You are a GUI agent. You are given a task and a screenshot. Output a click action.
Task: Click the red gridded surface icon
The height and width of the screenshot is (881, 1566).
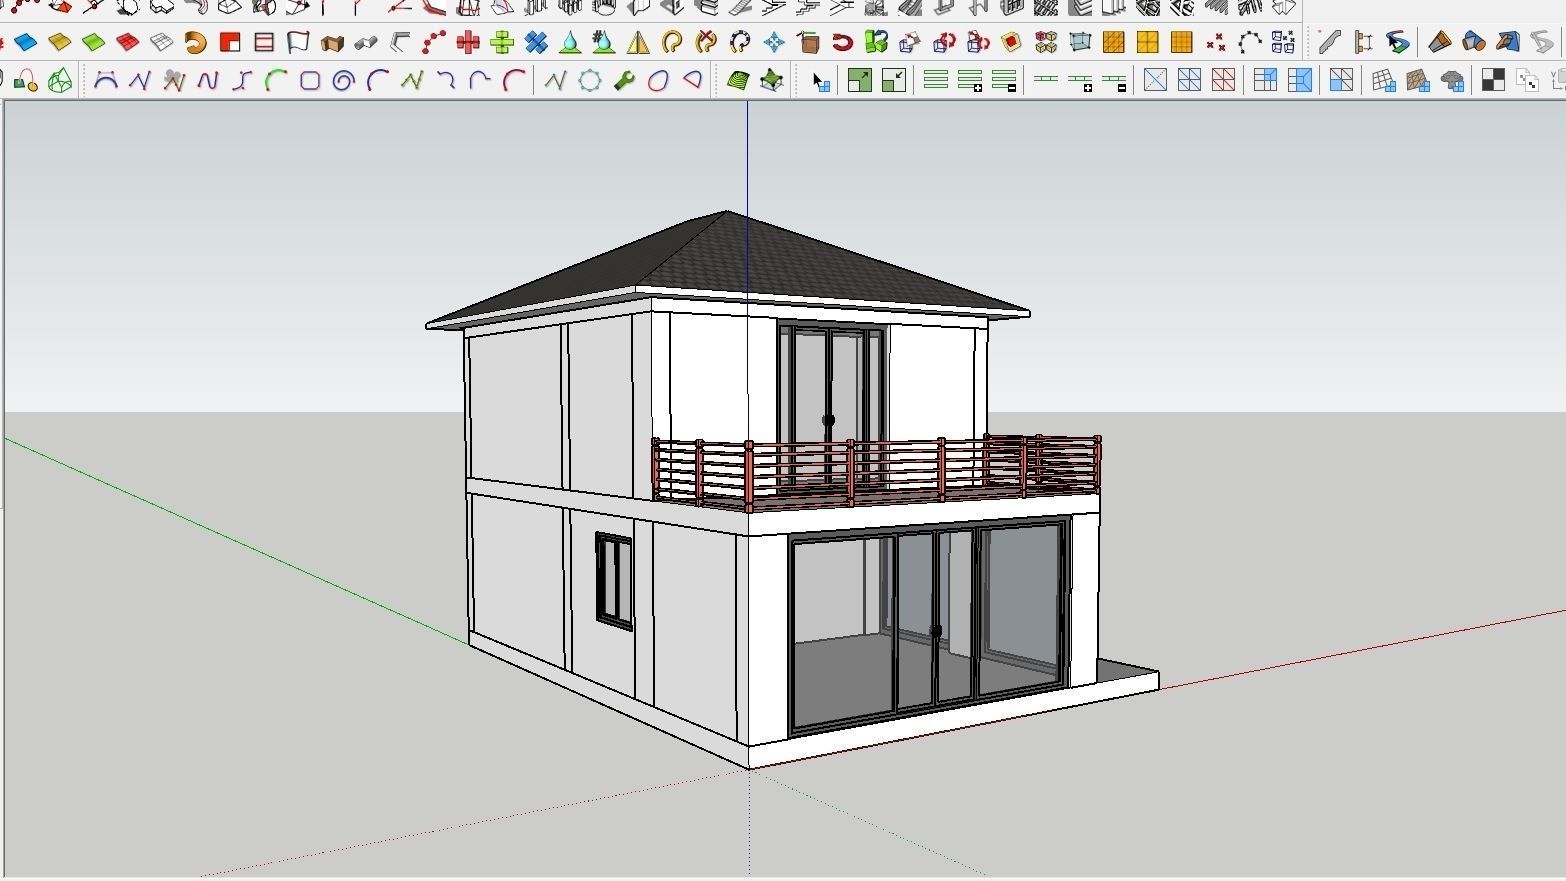(x=127, y=42)
